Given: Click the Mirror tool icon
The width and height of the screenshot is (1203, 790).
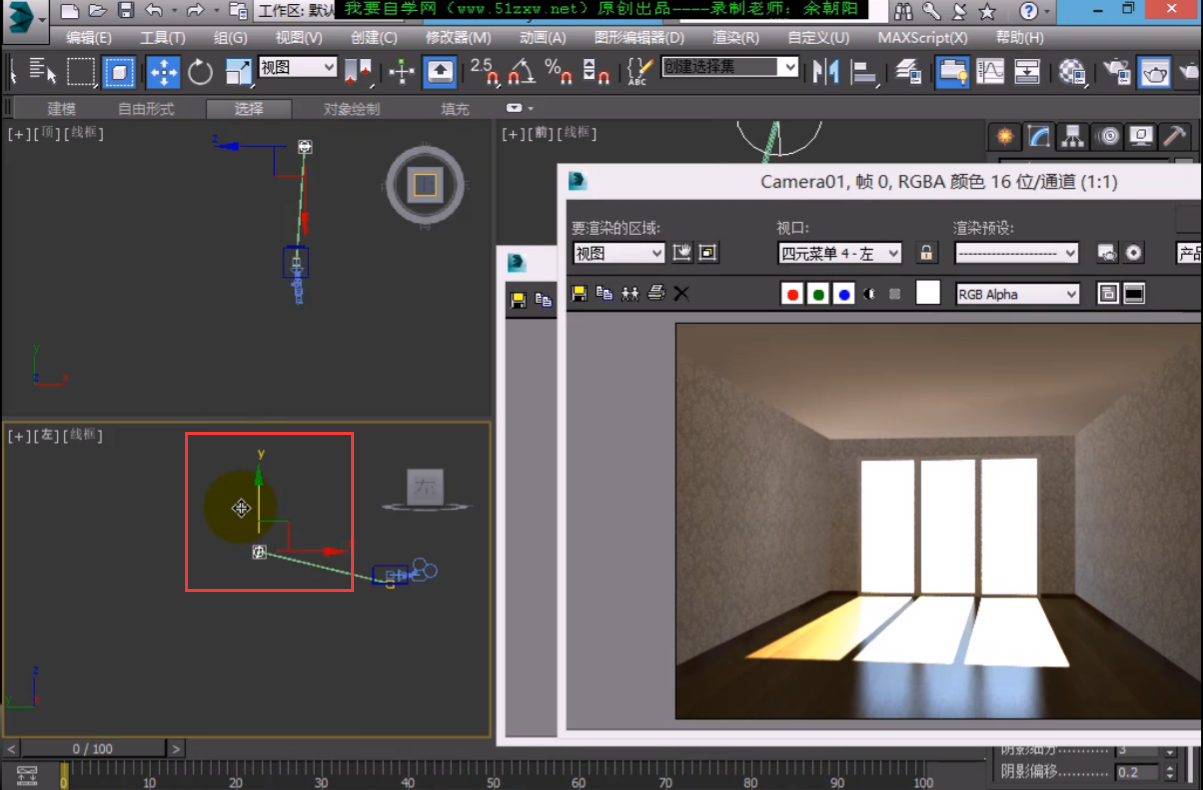Looking at the screenshot, I should pos(826,72).
